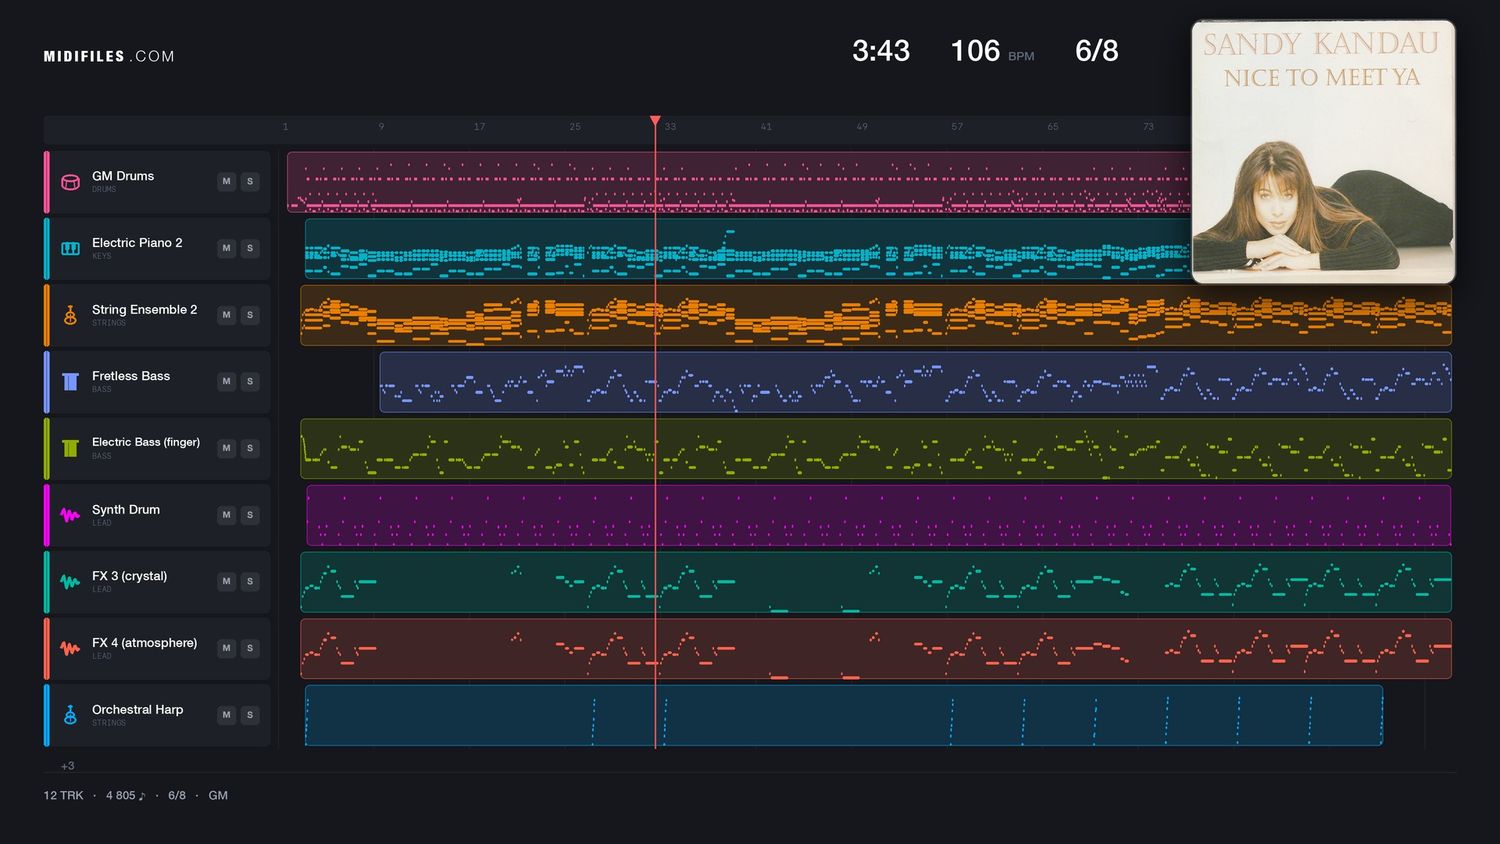Click the small 6/8 in the status line
The width and height of the screenshot is (1500, 844).
pos(177,796)
